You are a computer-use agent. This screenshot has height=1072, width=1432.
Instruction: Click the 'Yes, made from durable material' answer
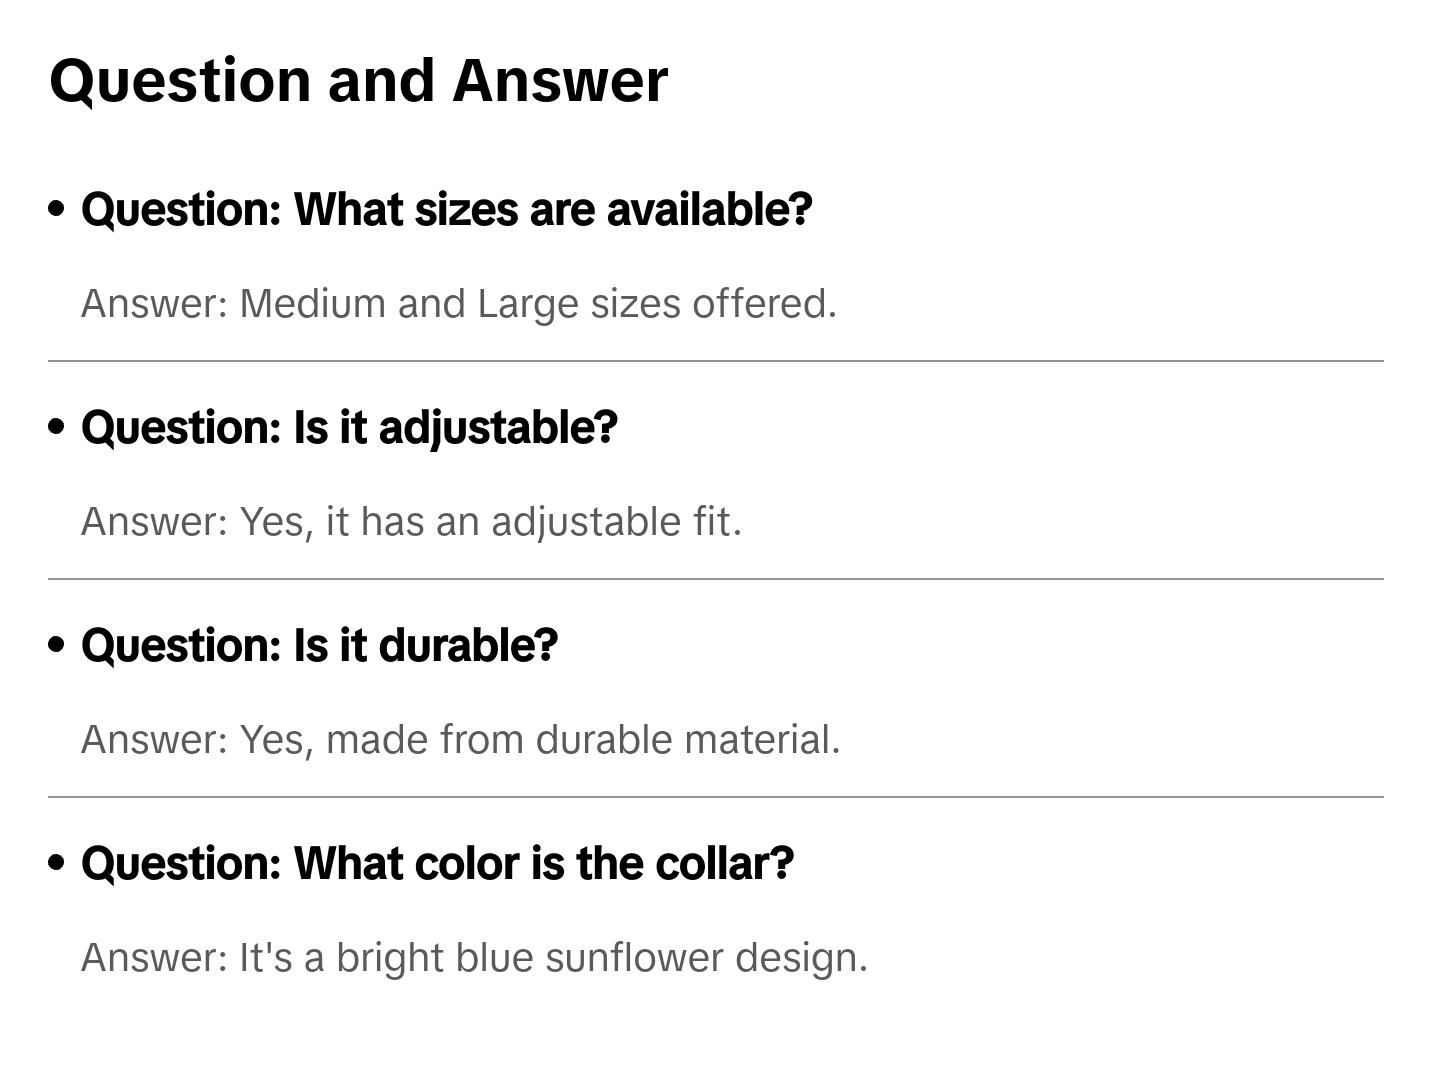click(460, 740)
